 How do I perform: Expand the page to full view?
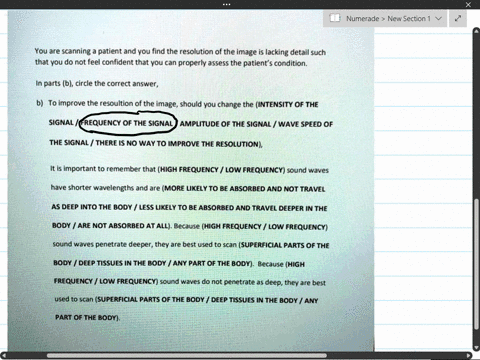[x=458, y=18]
